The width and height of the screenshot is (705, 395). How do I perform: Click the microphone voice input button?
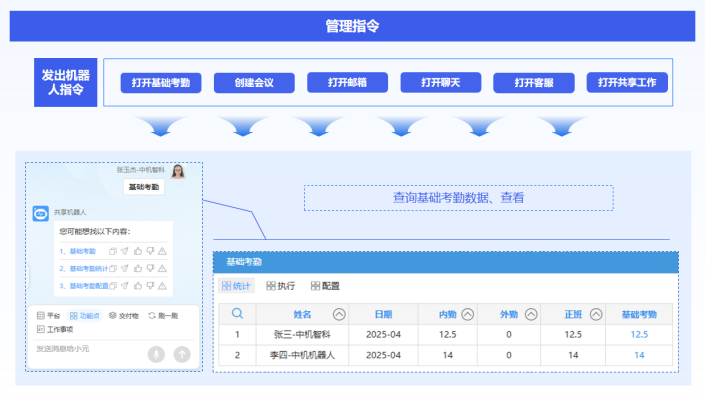point(156,355)
